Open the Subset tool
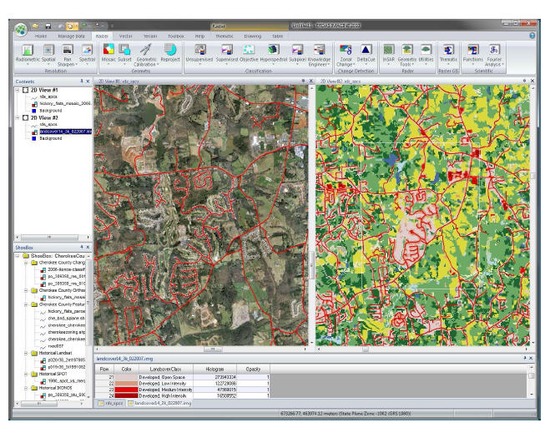 pyautogui.click(x=125, y=53)
